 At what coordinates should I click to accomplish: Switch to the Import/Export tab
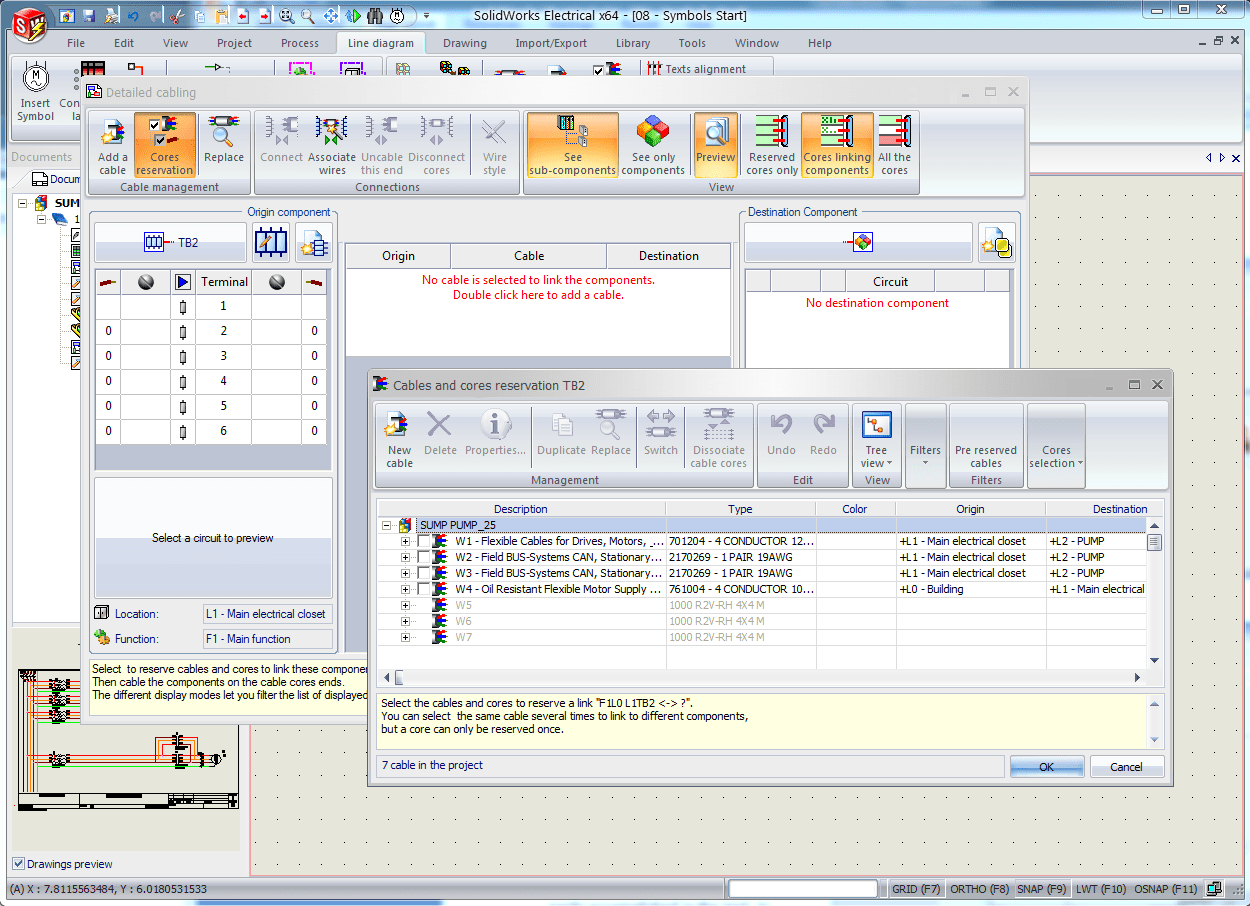click(551, 43)
